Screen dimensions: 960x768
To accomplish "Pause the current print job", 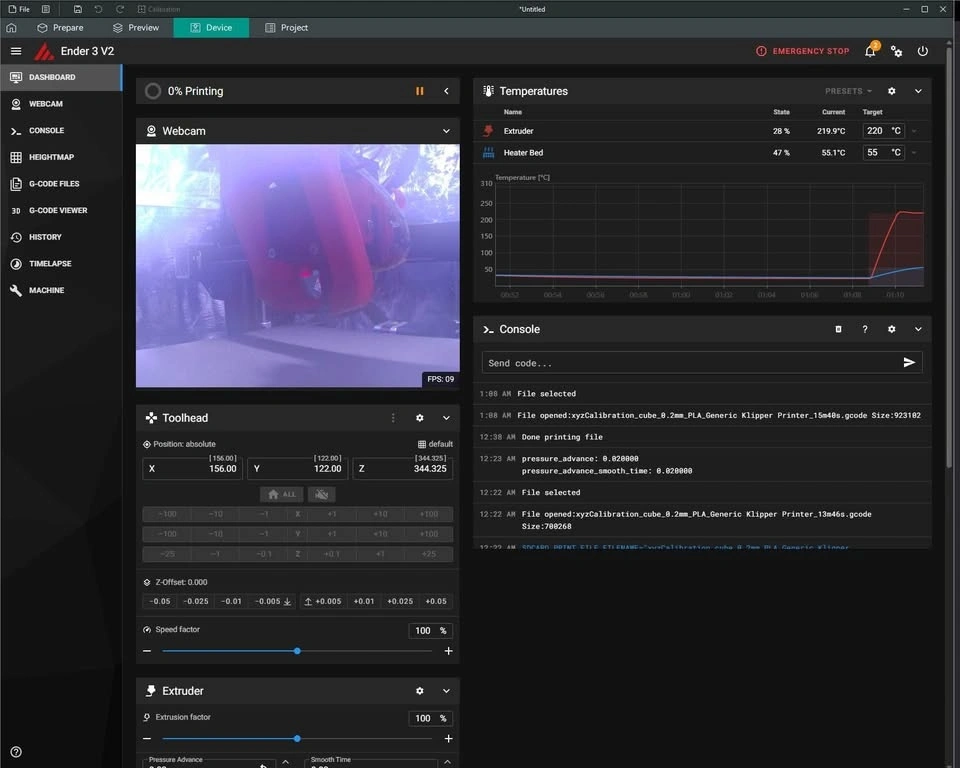I will 420,91.
